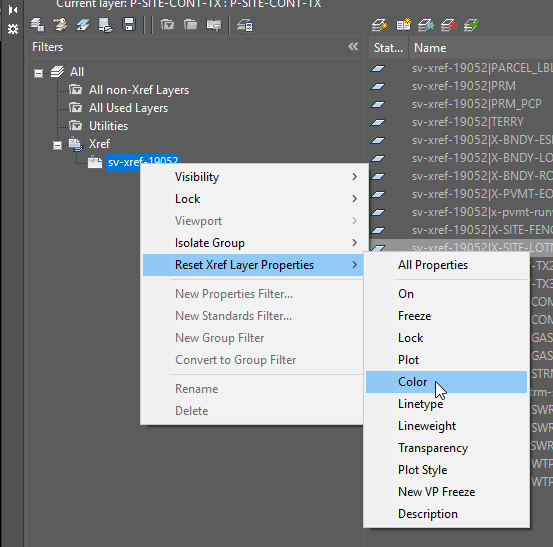Choose On in the reset submenu
The width and height of the screenshot is (553, 547).
446,294
